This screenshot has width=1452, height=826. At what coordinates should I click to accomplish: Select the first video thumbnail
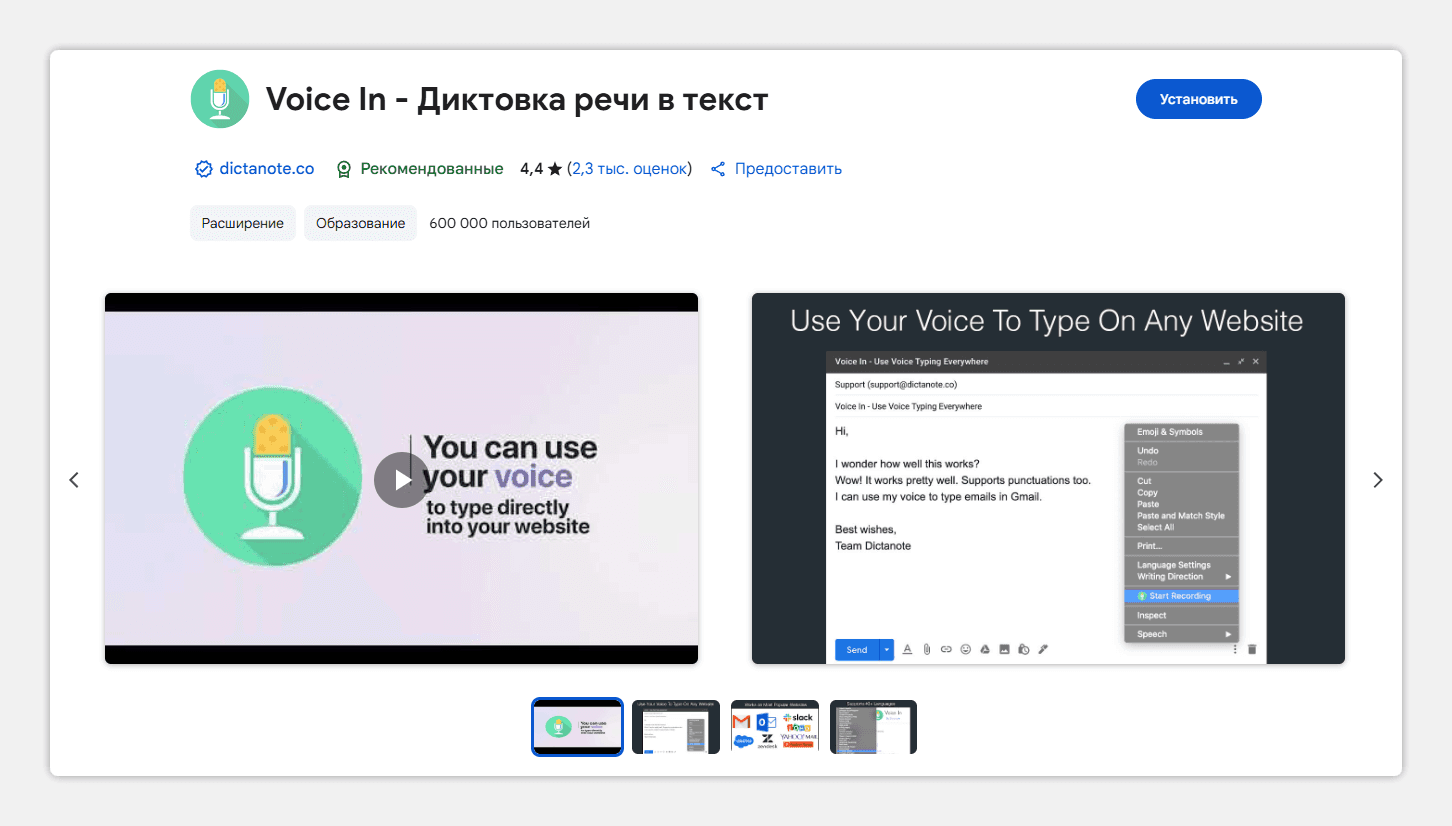(x=577, y=727)
